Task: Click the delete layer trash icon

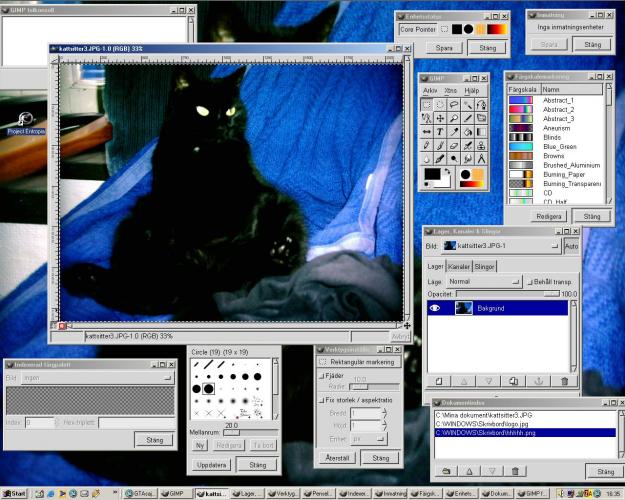Action: 564,381
